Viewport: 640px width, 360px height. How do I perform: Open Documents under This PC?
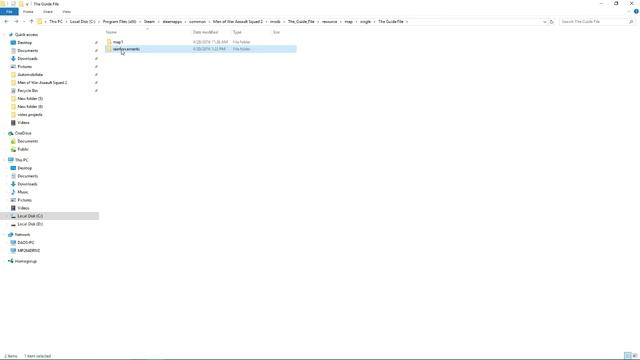point(27,176)
